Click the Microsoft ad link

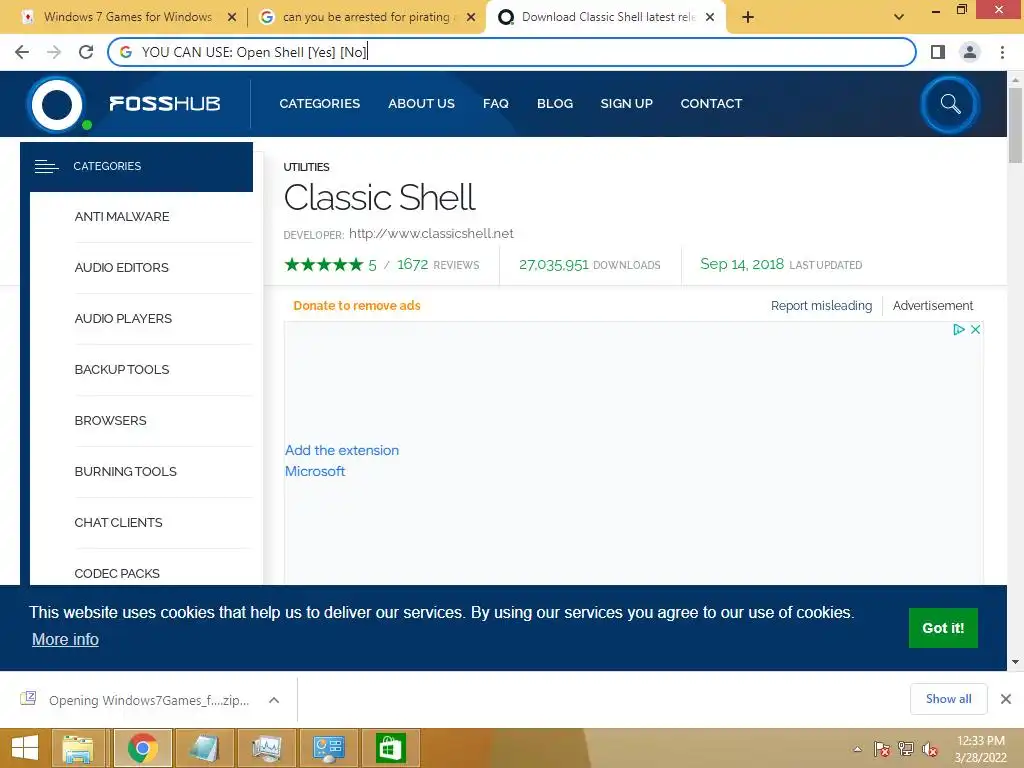(315, 471)
